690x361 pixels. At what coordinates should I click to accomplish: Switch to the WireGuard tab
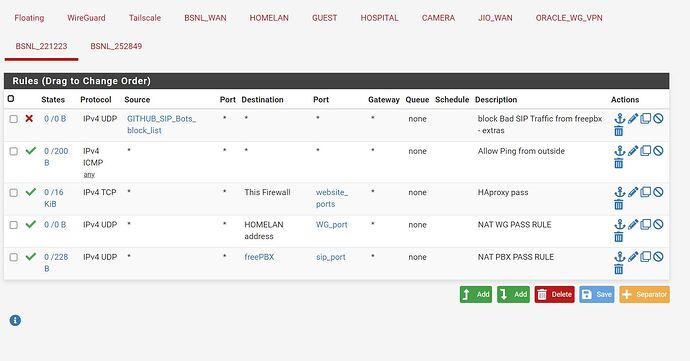click(86, 18)
